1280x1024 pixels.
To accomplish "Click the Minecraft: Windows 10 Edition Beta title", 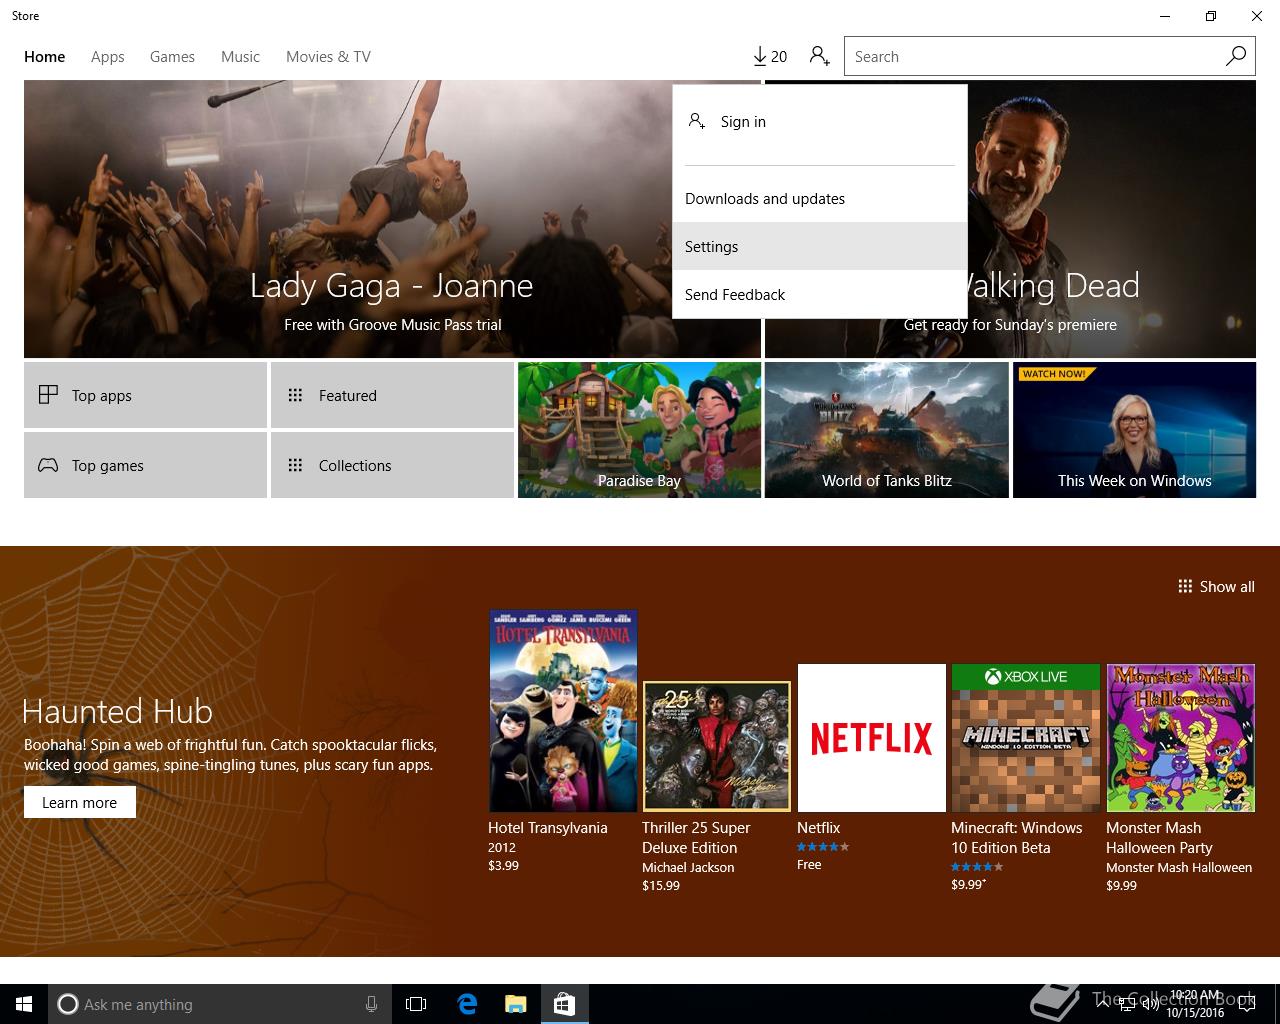I will 1017,838.
